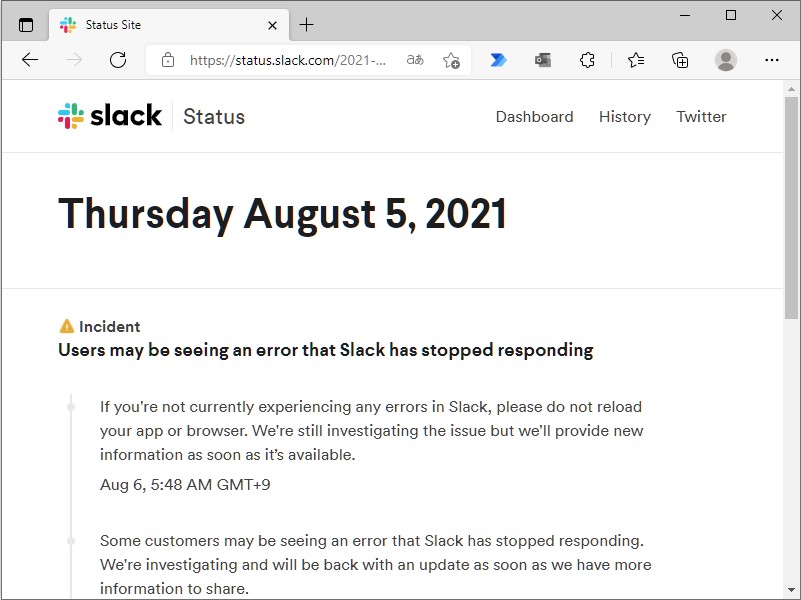Open the Favorites panel icon

pos(636,60)
